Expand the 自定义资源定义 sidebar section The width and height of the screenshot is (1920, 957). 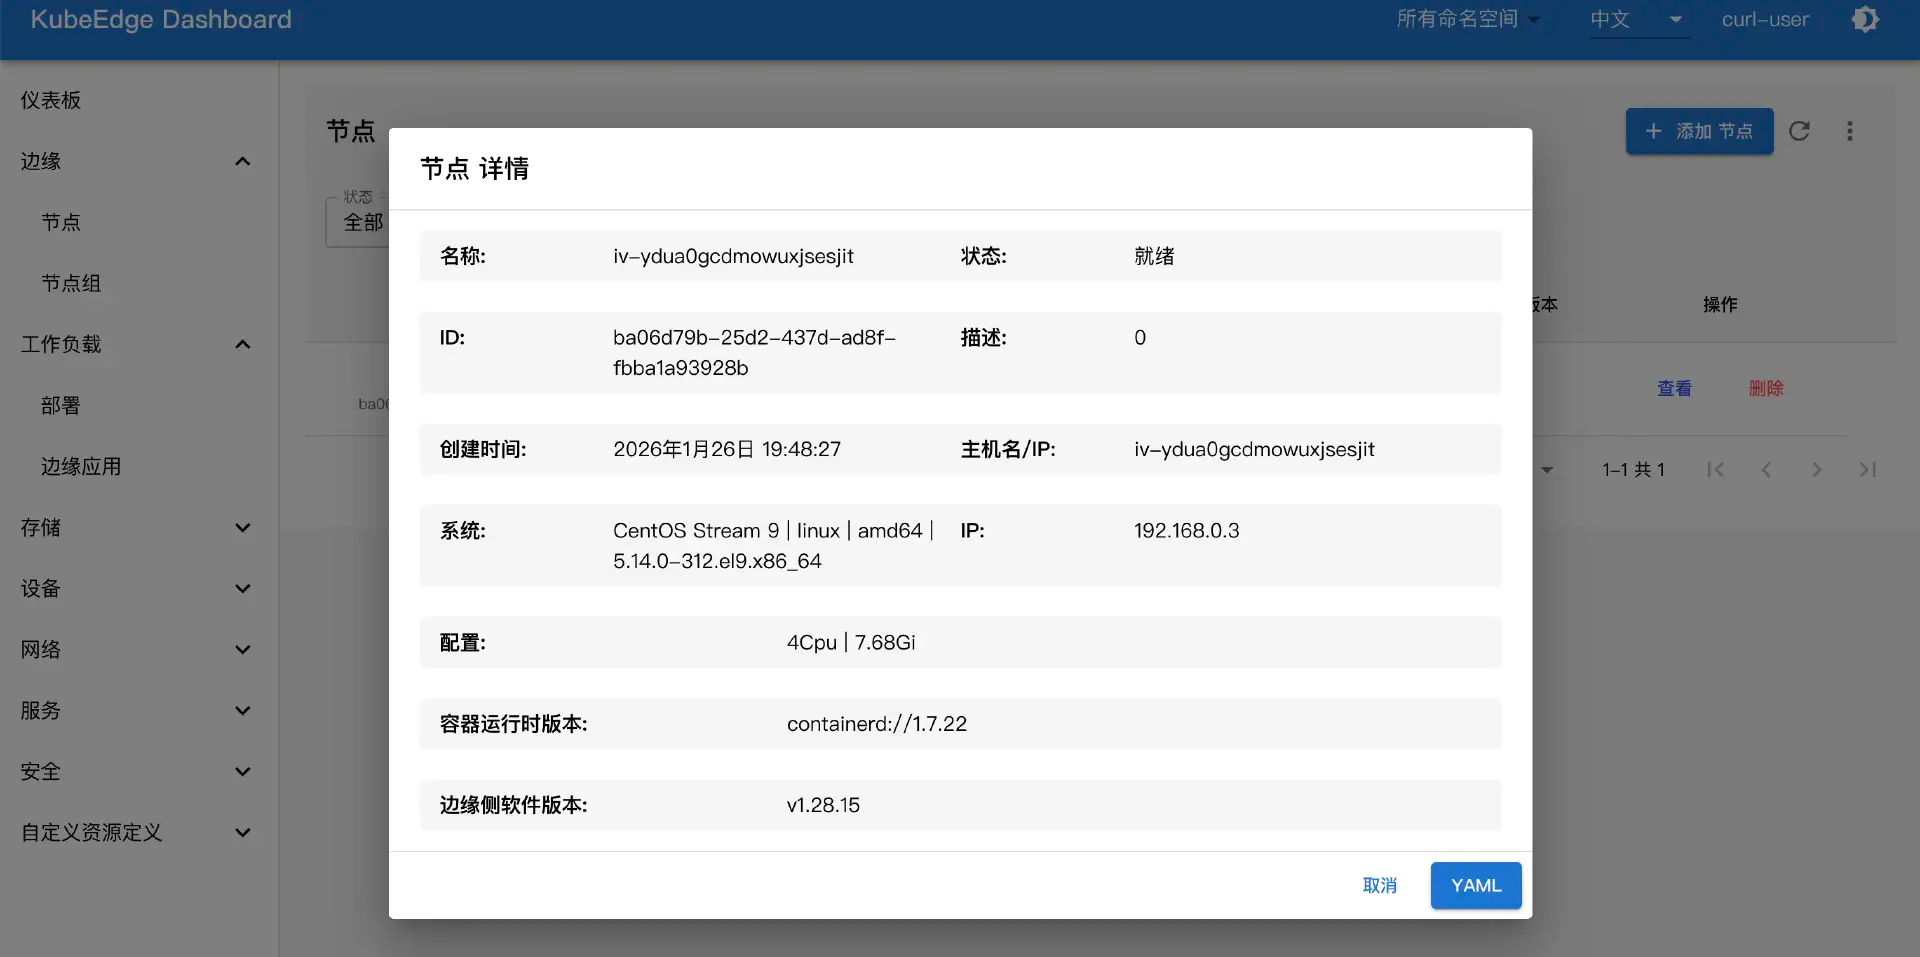point(242,832)
